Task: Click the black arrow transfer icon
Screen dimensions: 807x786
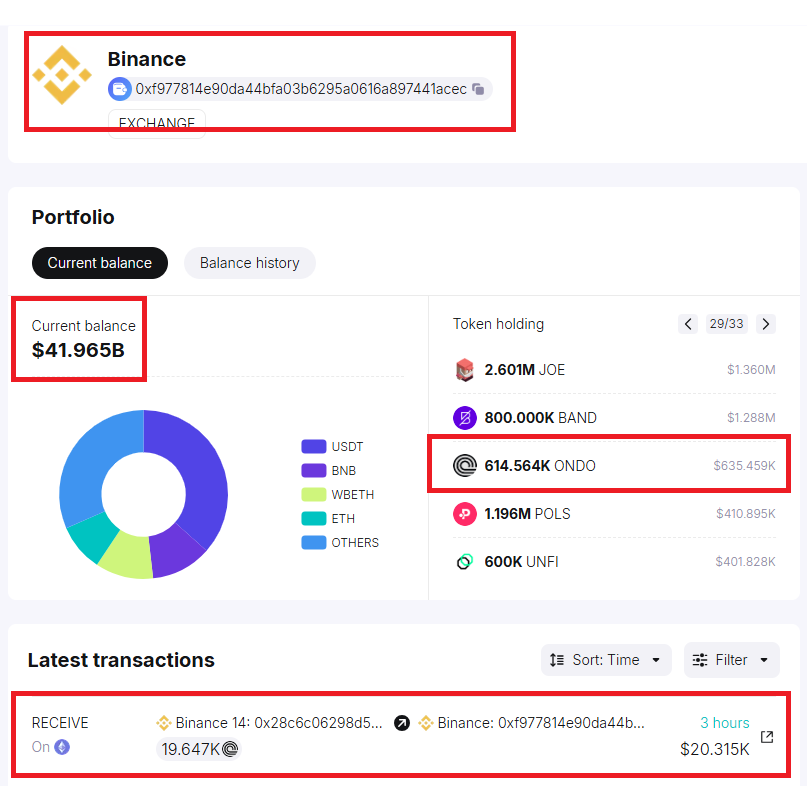Action: coord(402,723)
